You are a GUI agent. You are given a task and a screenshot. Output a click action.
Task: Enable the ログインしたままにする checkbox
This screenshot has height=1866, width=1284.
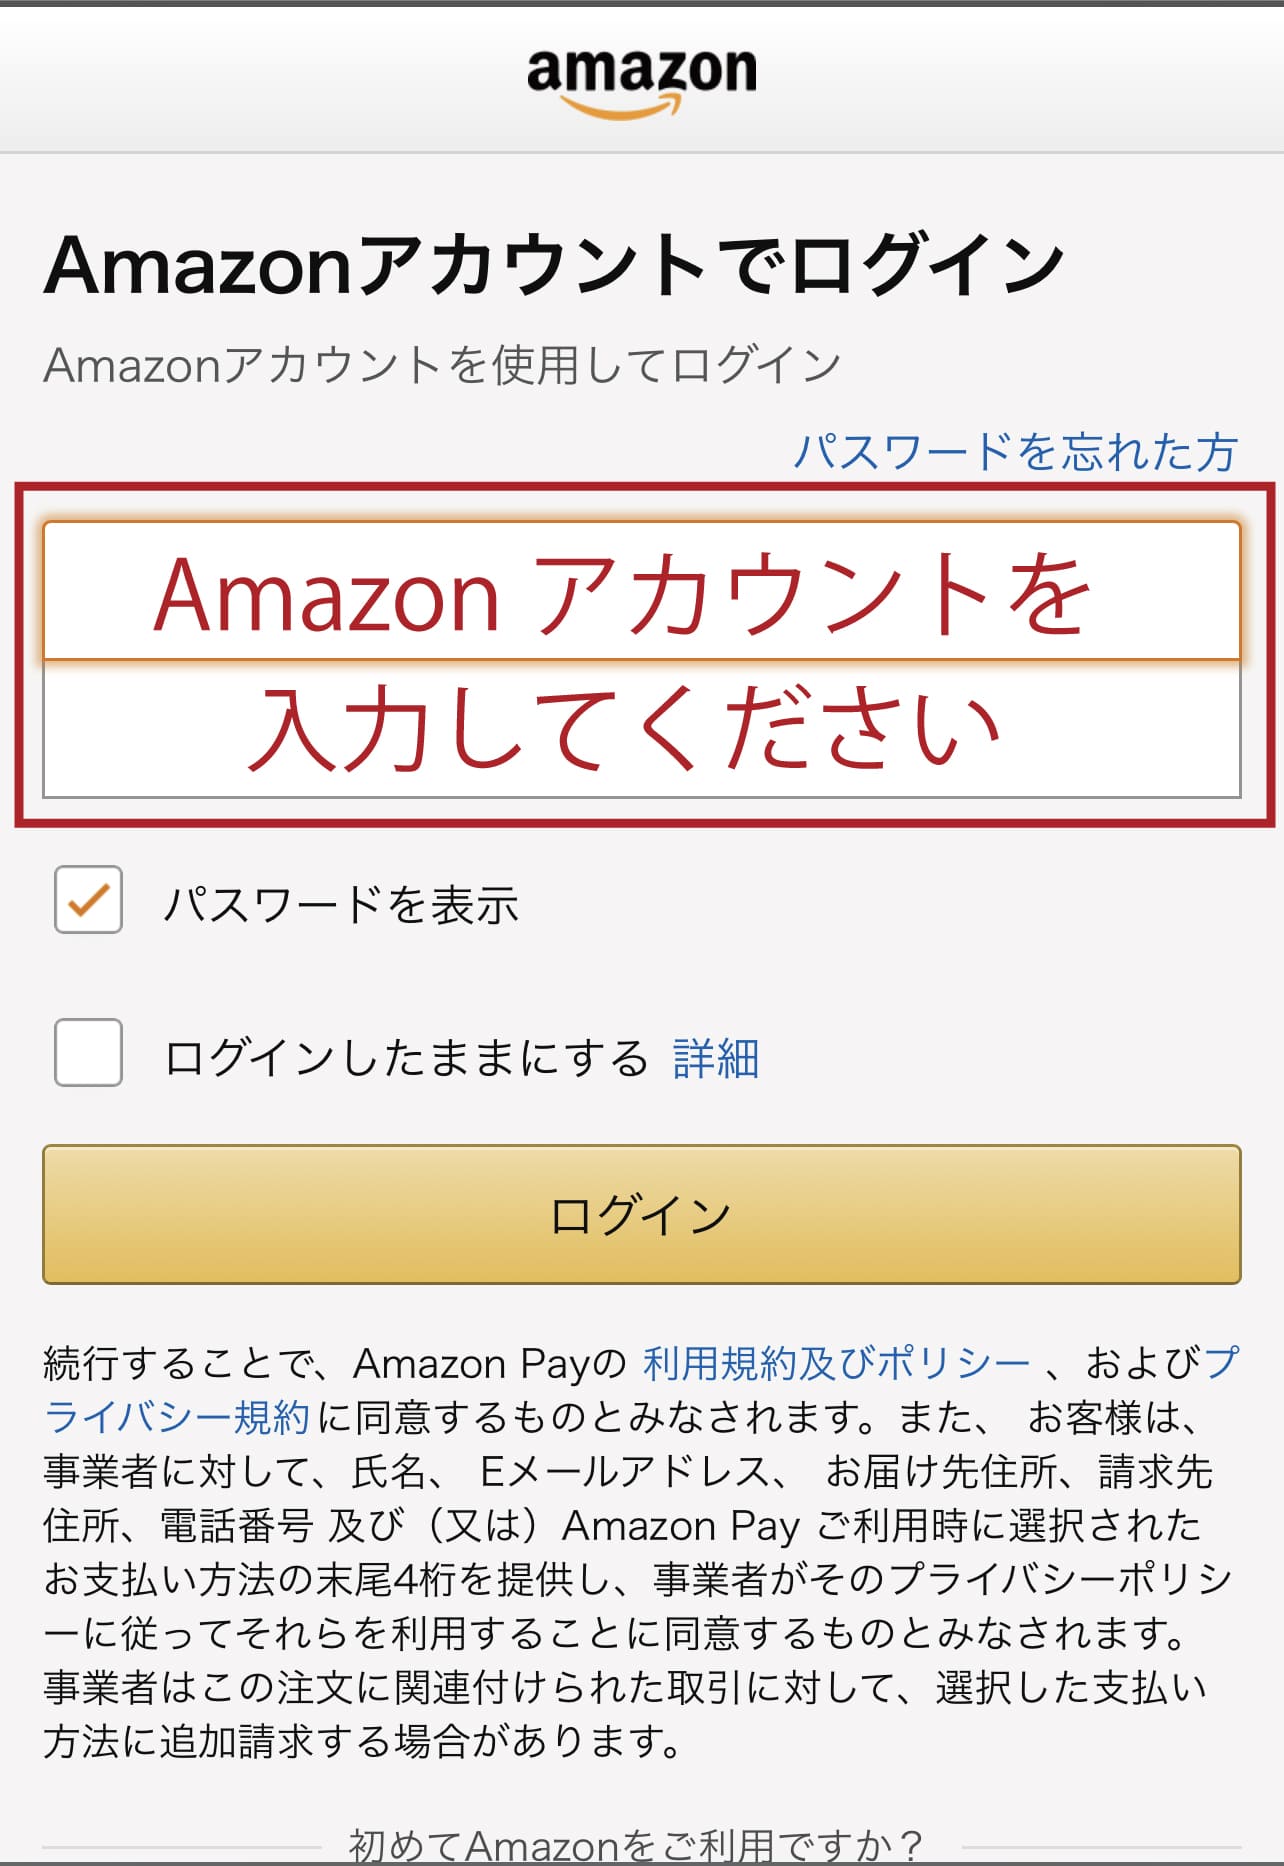pos(88,1053)
